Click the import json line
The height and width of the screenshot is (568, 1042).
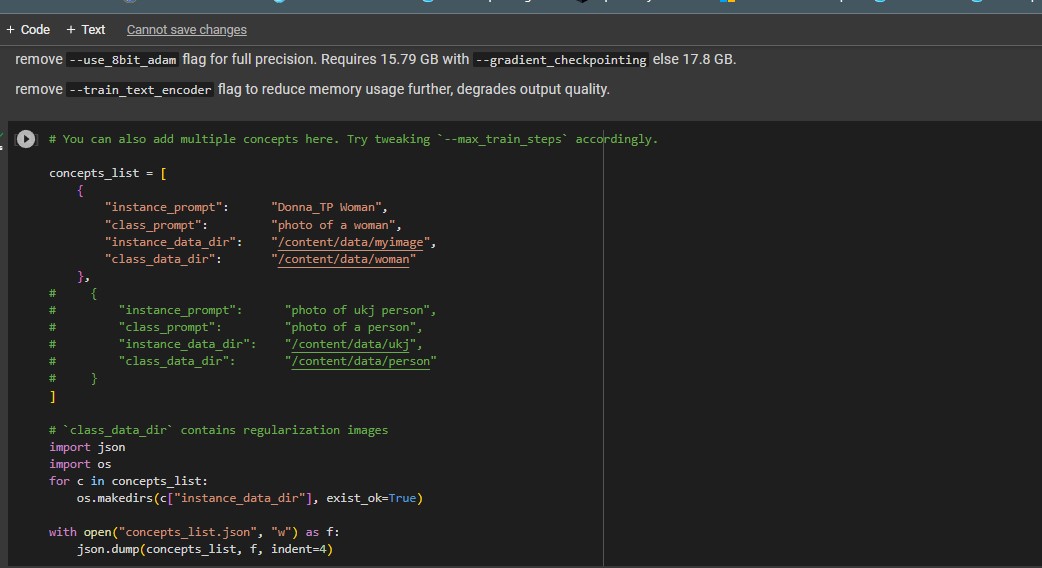pyautogui.click(x=87, y=447)
